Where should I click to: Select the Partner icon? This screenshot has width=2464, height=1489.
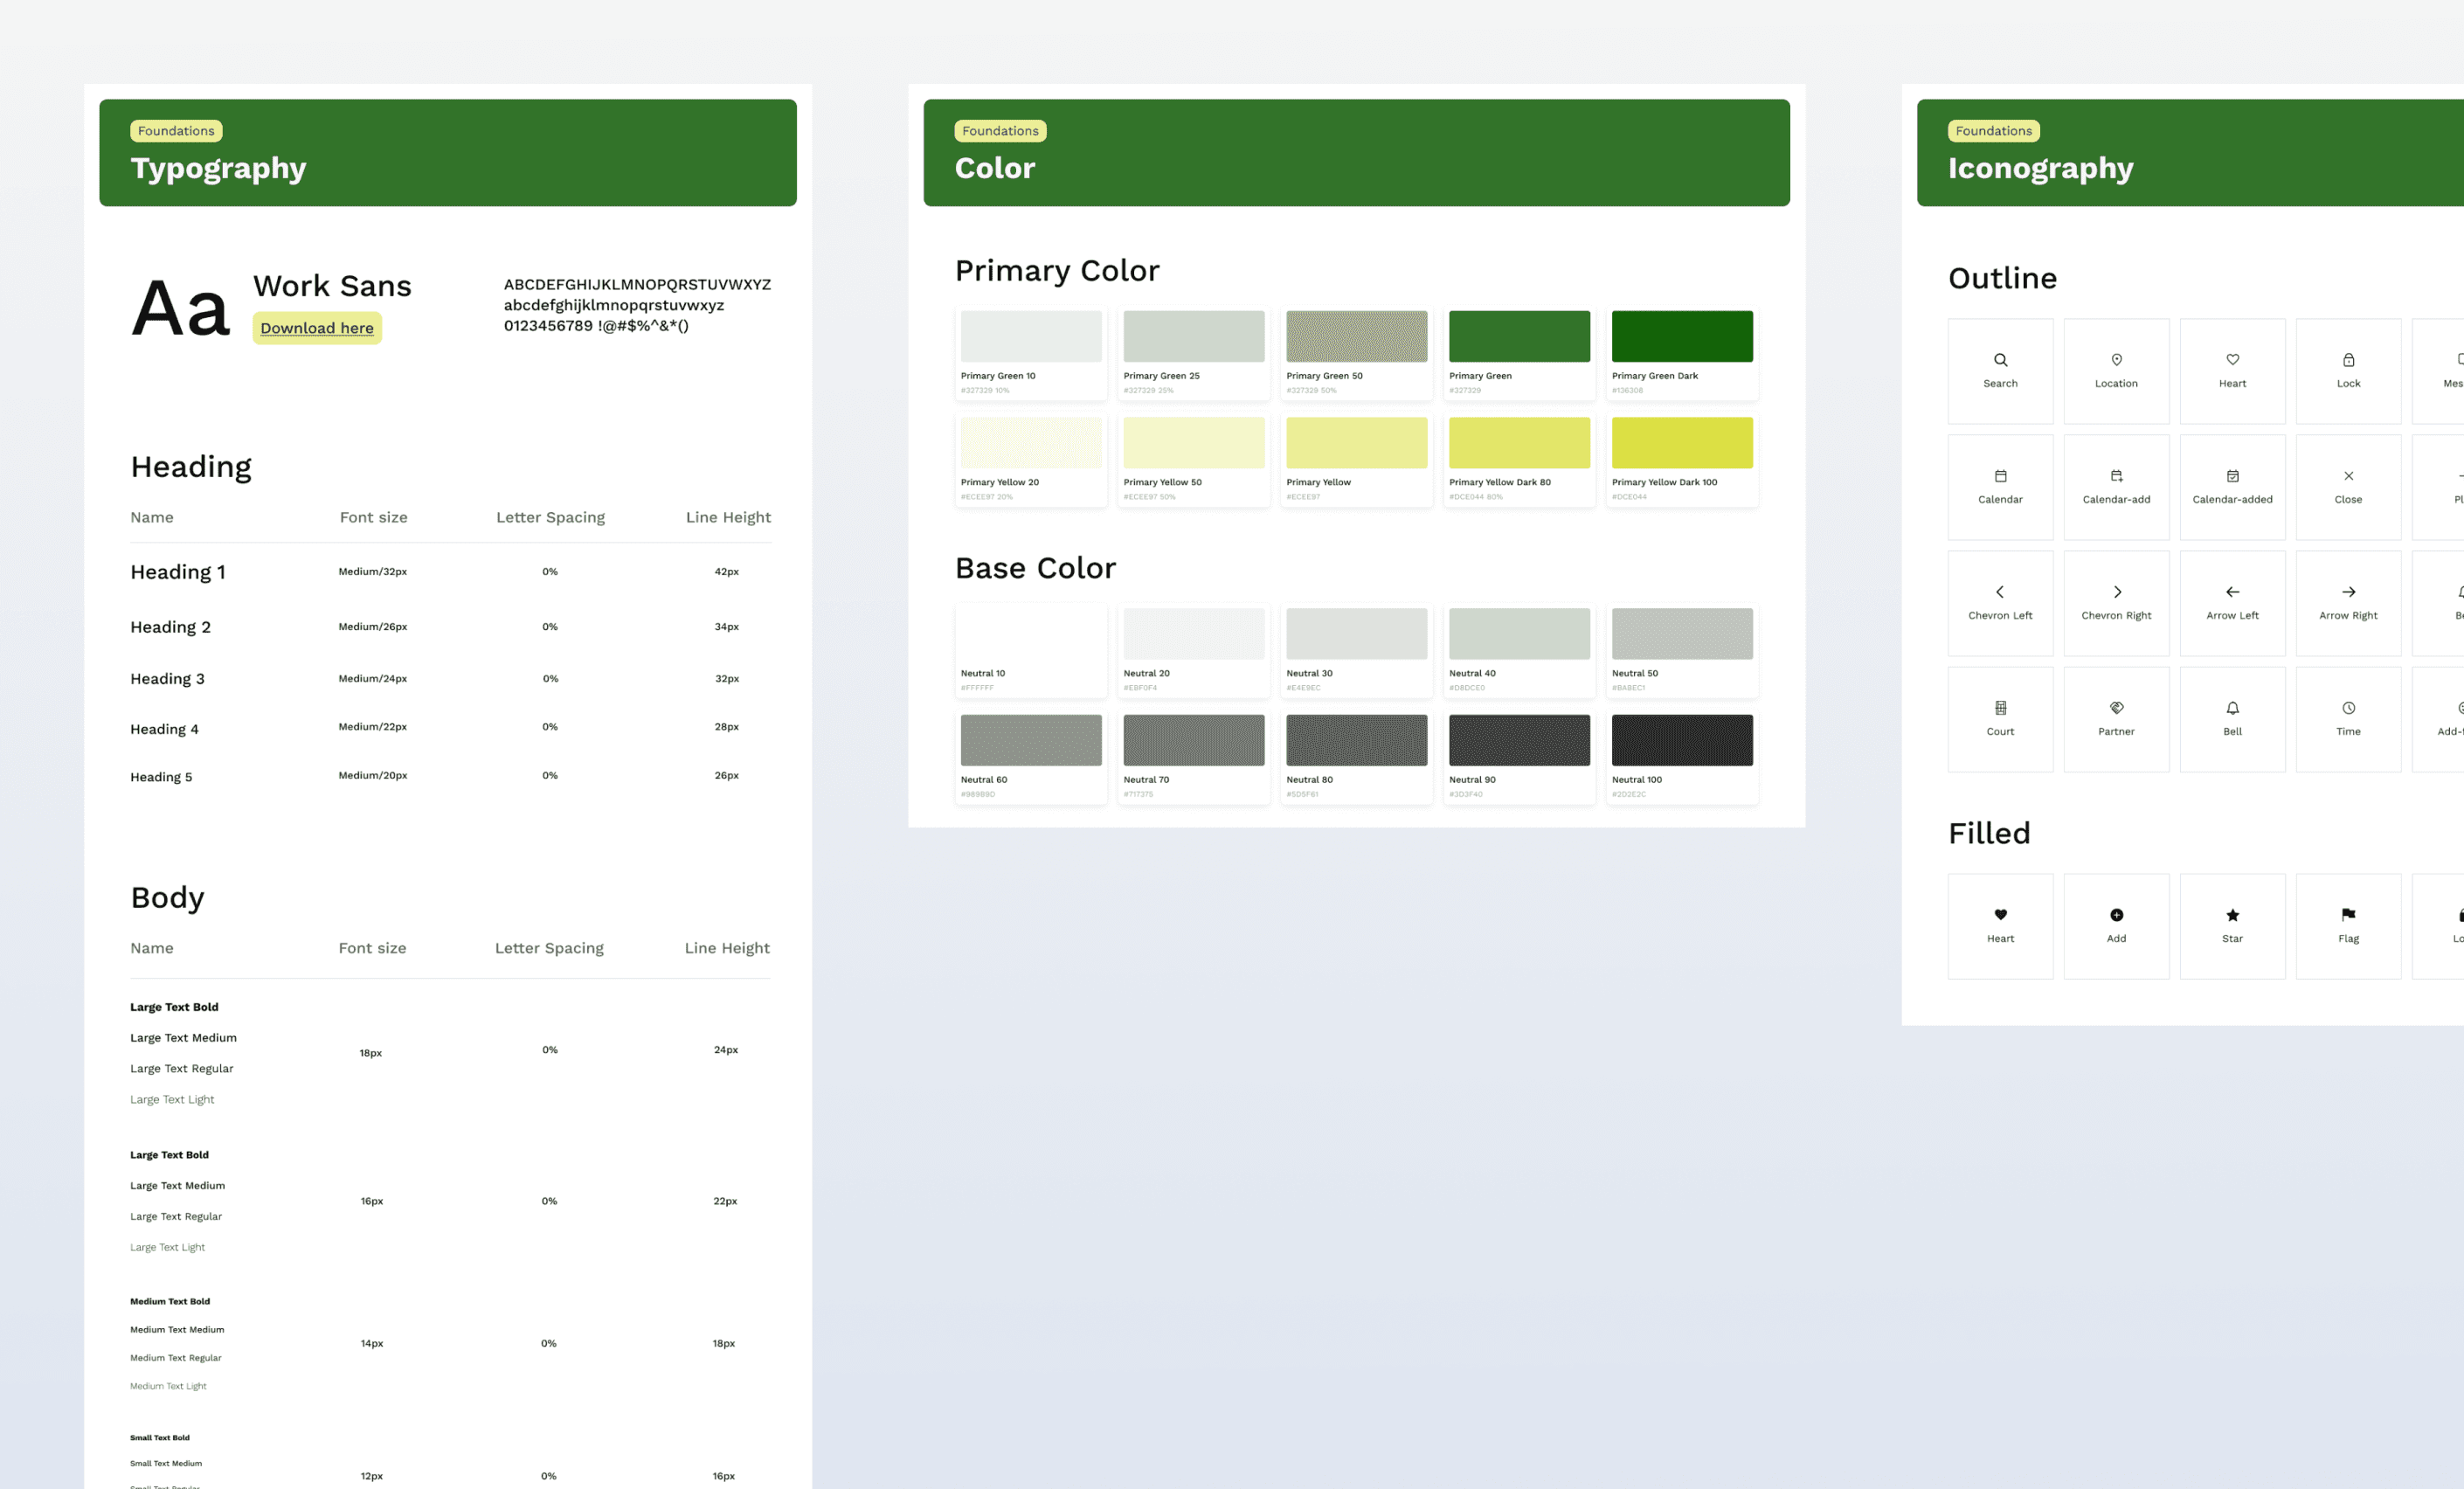pyautogui.click(x=2116, y=708)
